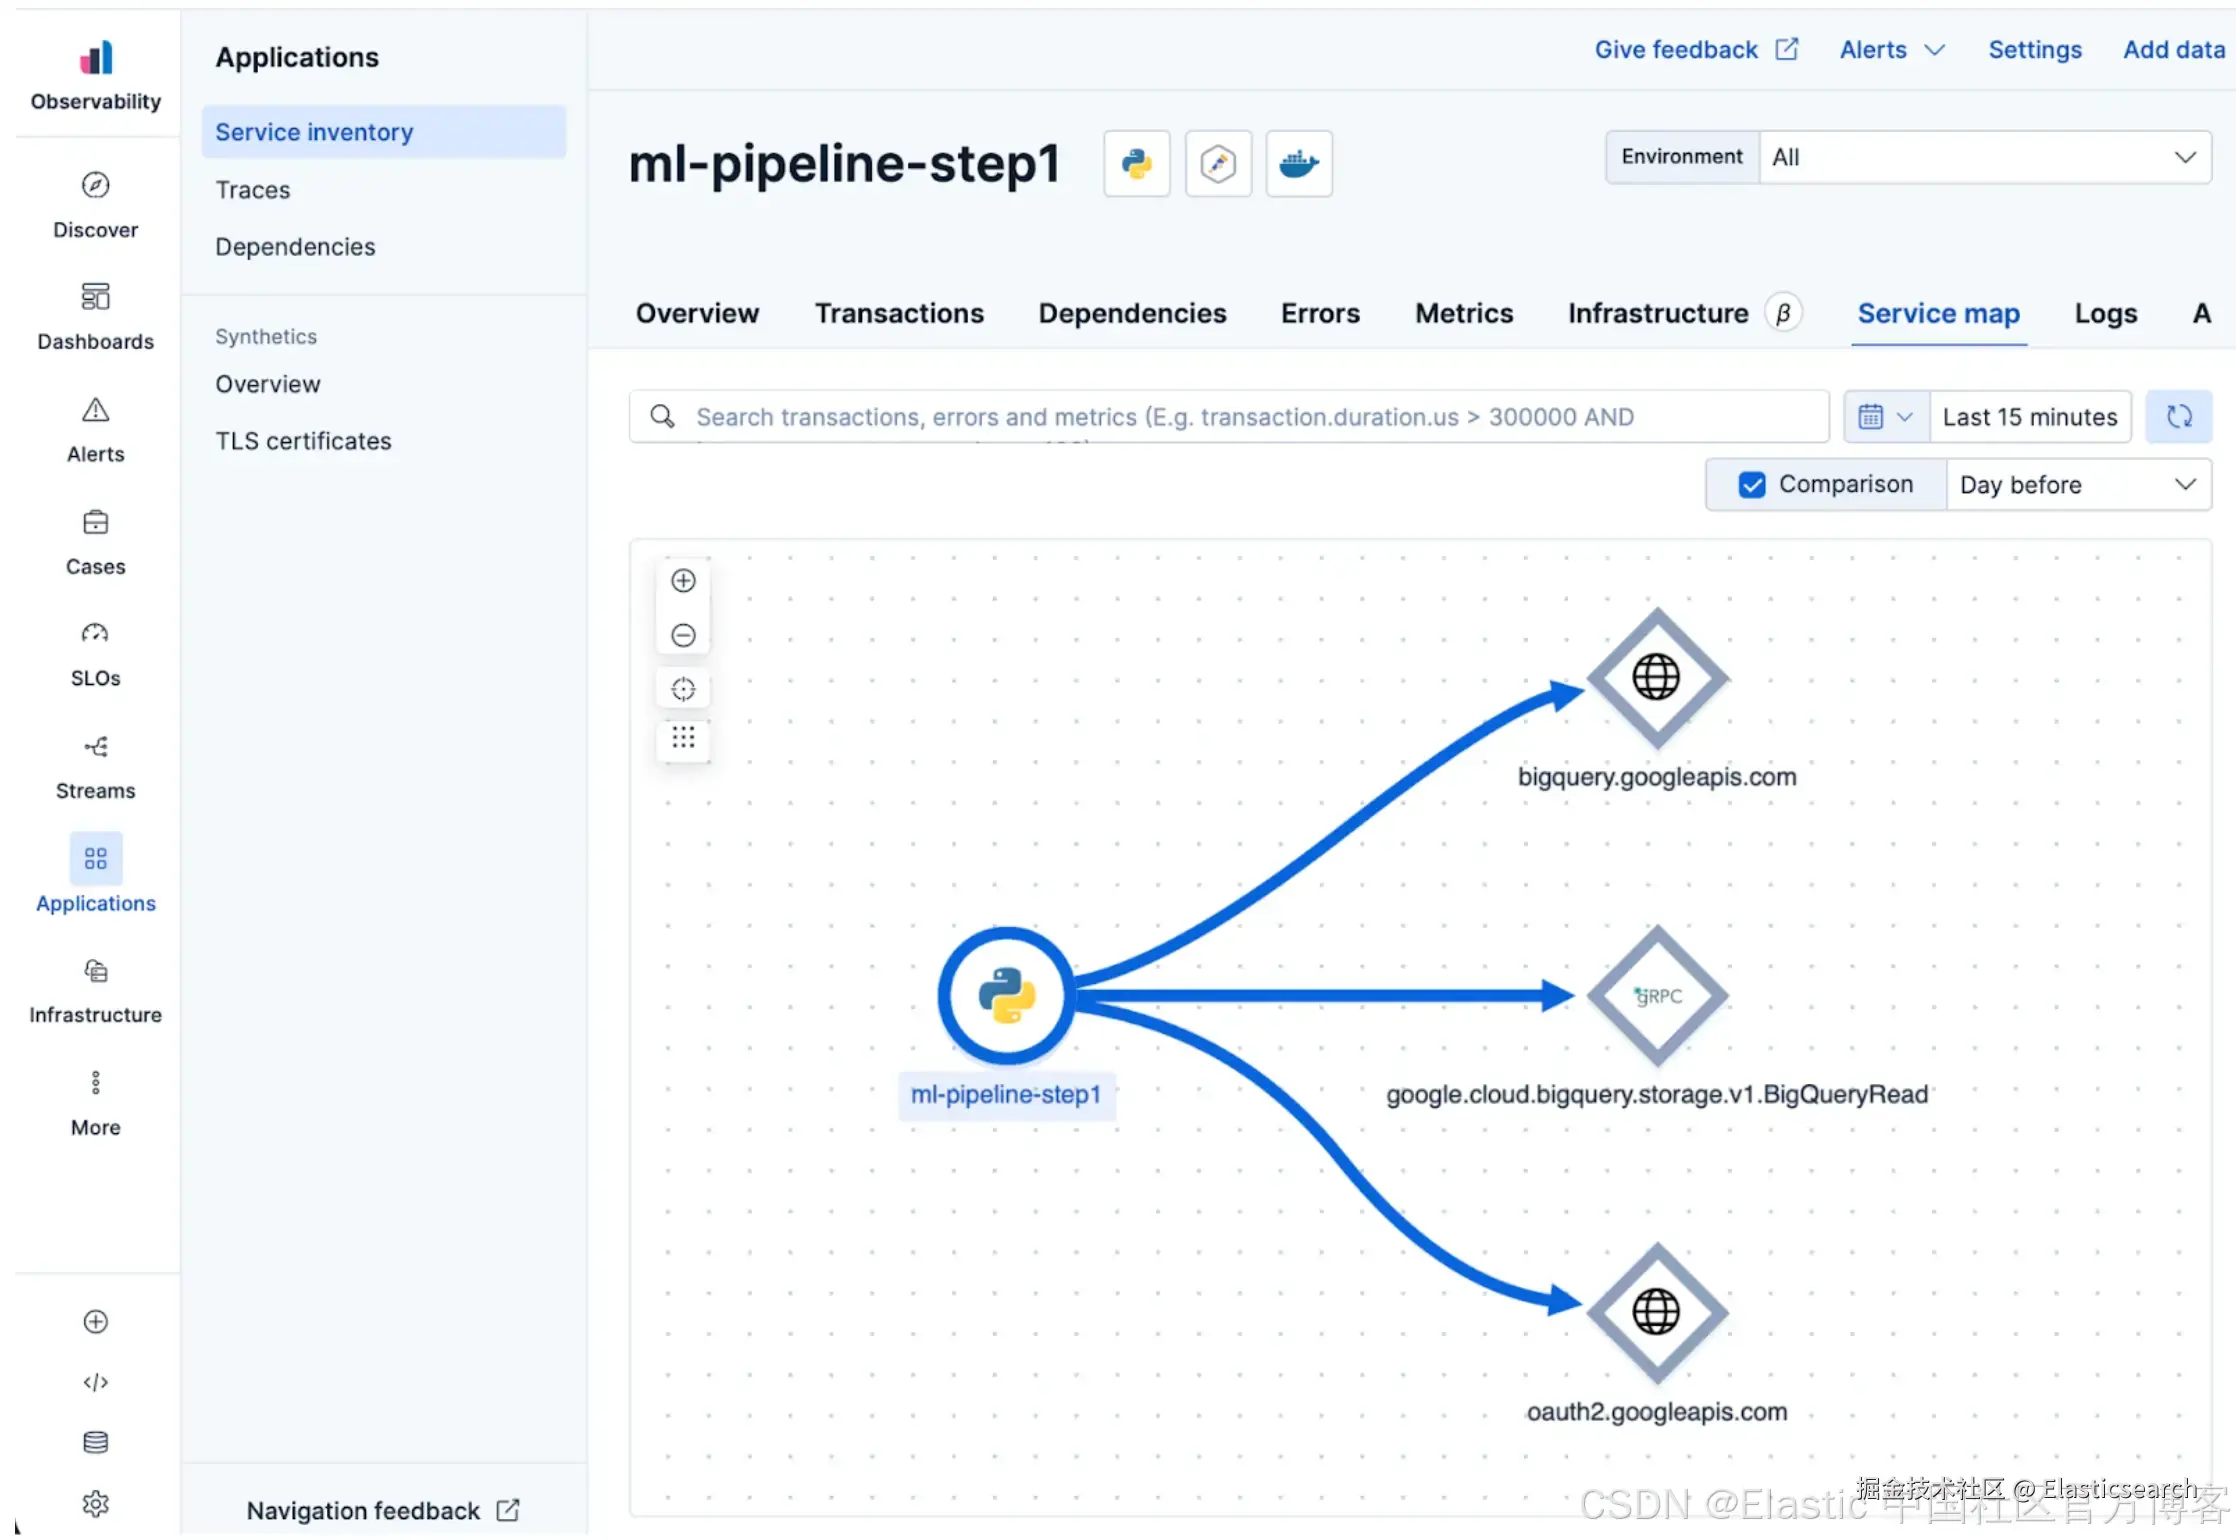
Task: Refresh the query results
Action: tap(2179, 417)
